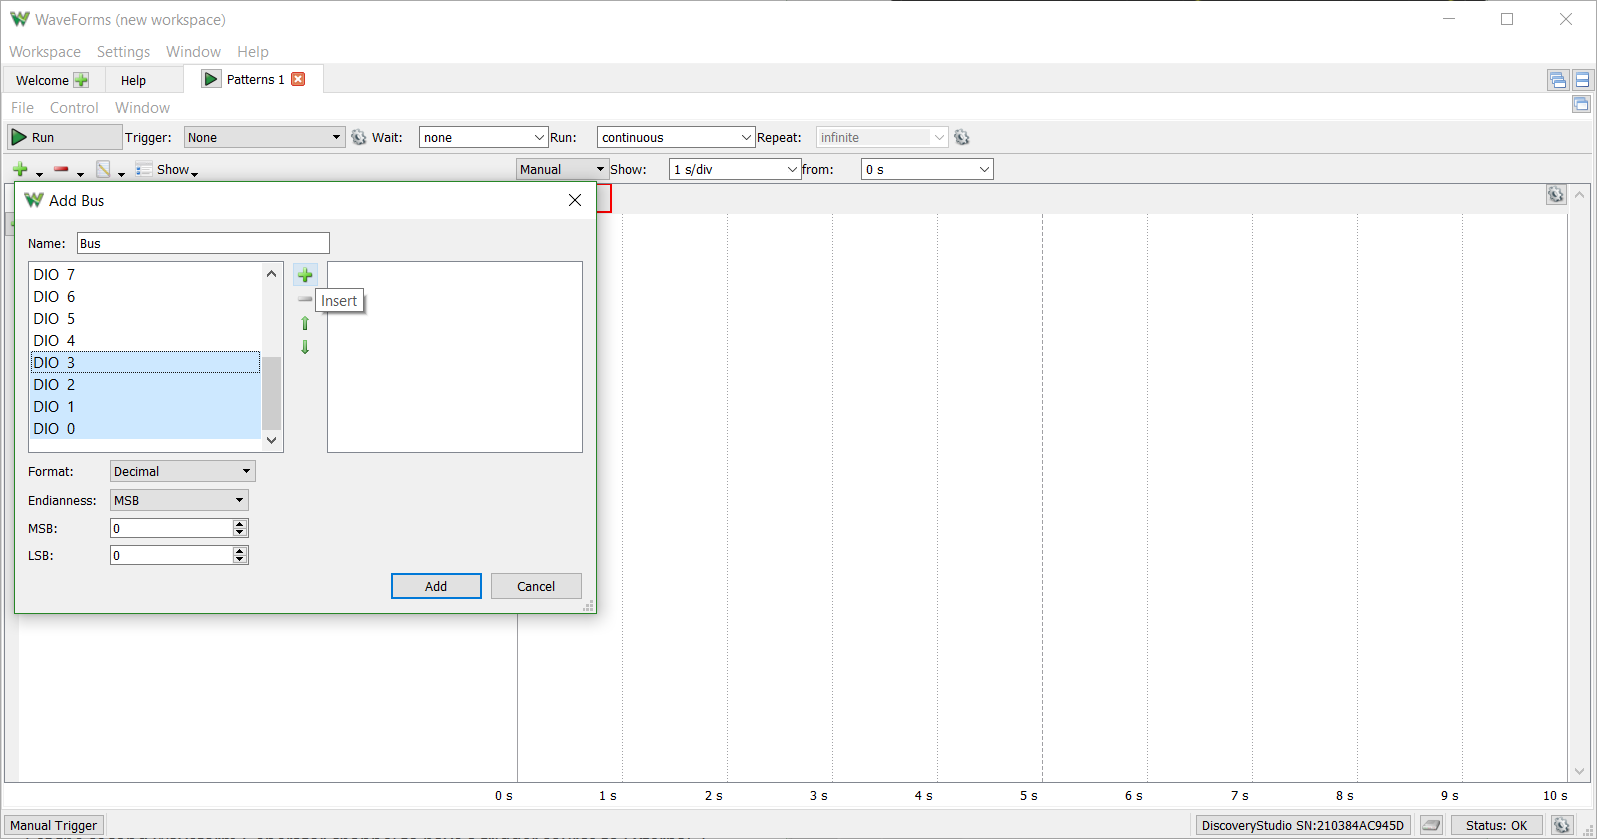
Task: Open the Wait dropdown showing none
Action: point(483,137)
